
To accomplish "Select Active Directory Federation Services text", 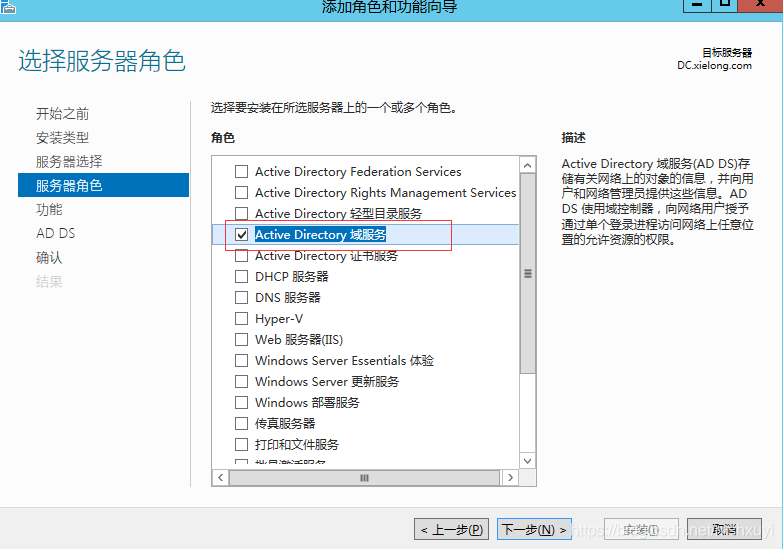I will coord(358,171).
